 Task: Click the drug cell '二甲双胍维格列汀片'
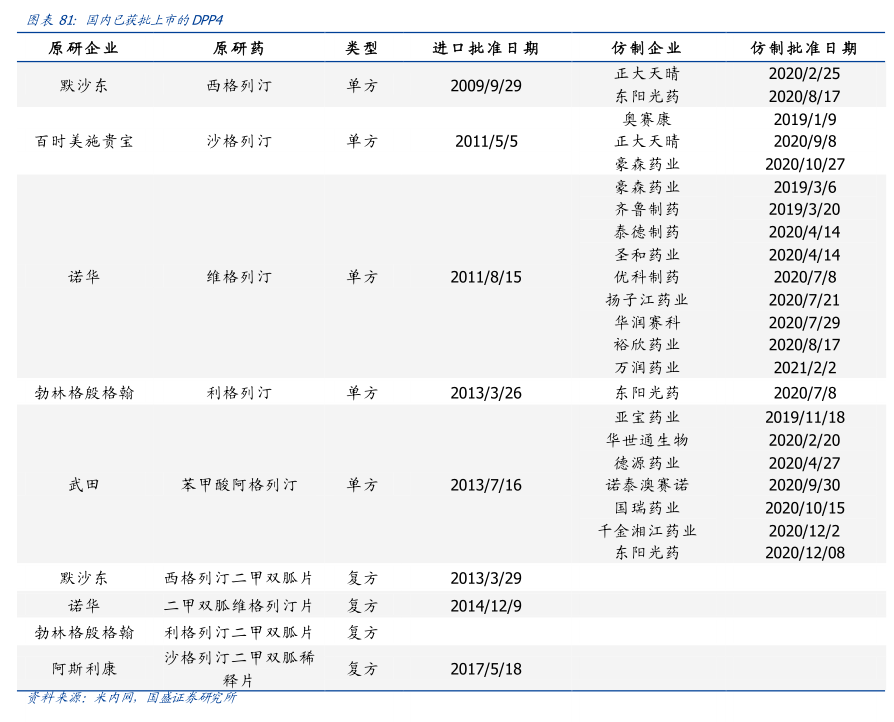pos(239,606)
